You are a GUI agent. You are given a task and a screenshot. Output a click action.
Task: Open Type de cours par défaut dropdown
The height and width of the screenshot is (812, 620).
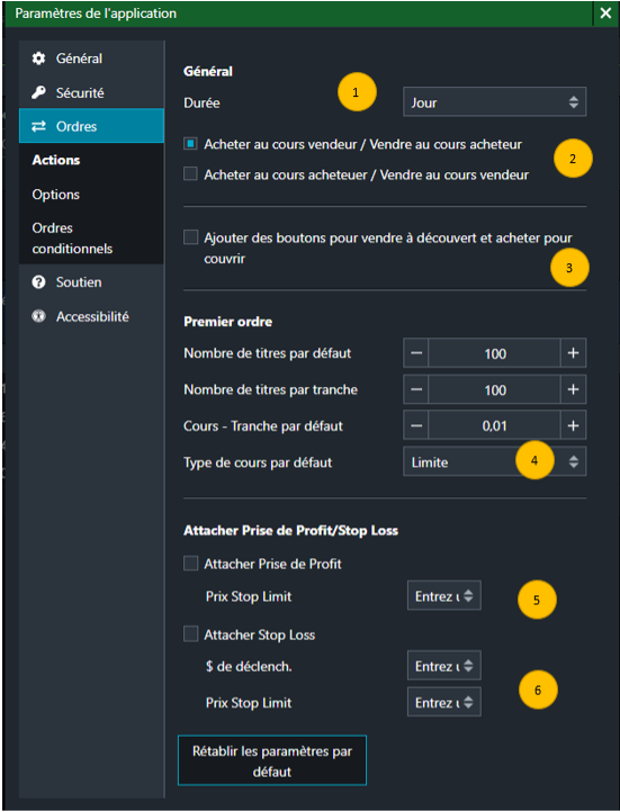494,462
